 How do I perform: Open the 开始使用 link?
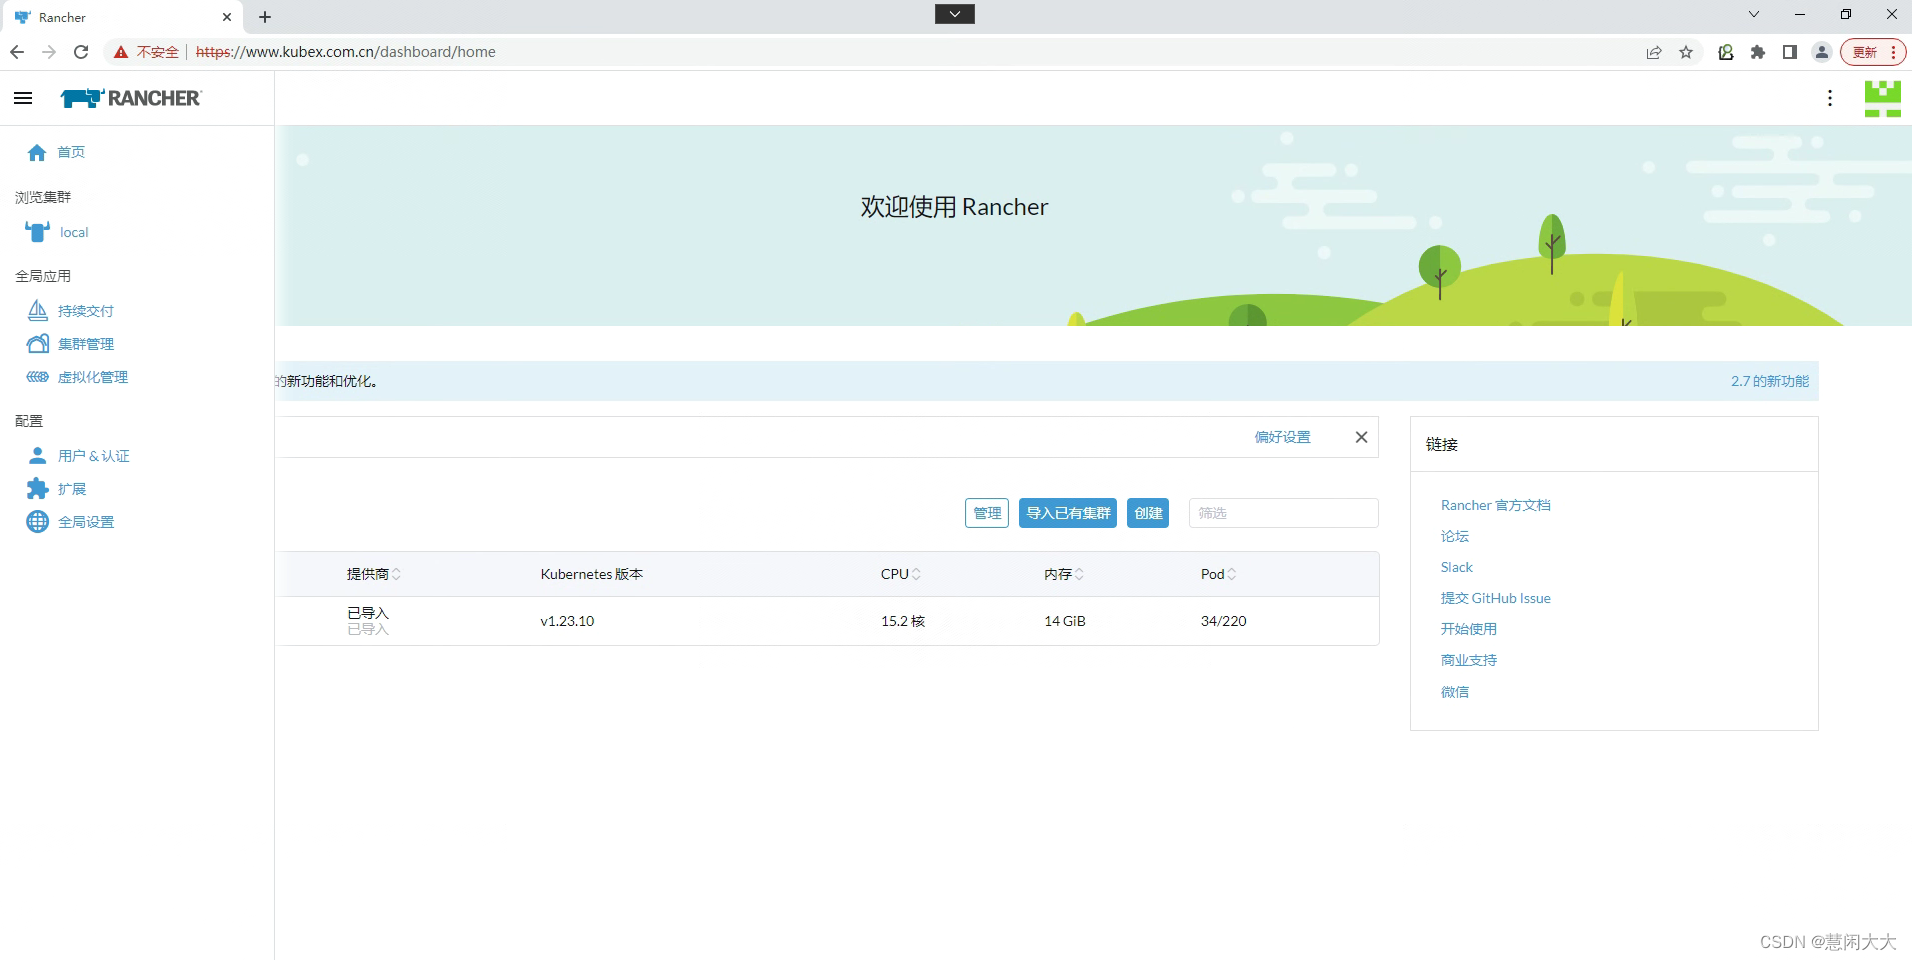(1469, 629)
